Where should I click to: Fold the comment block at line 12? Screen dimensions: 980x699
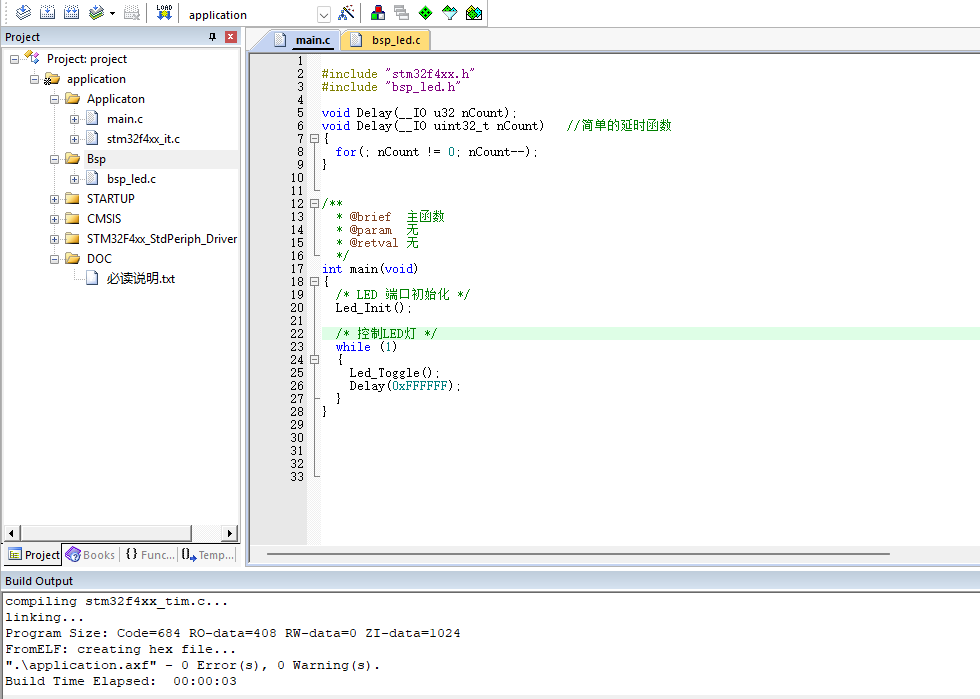[314, 204]
